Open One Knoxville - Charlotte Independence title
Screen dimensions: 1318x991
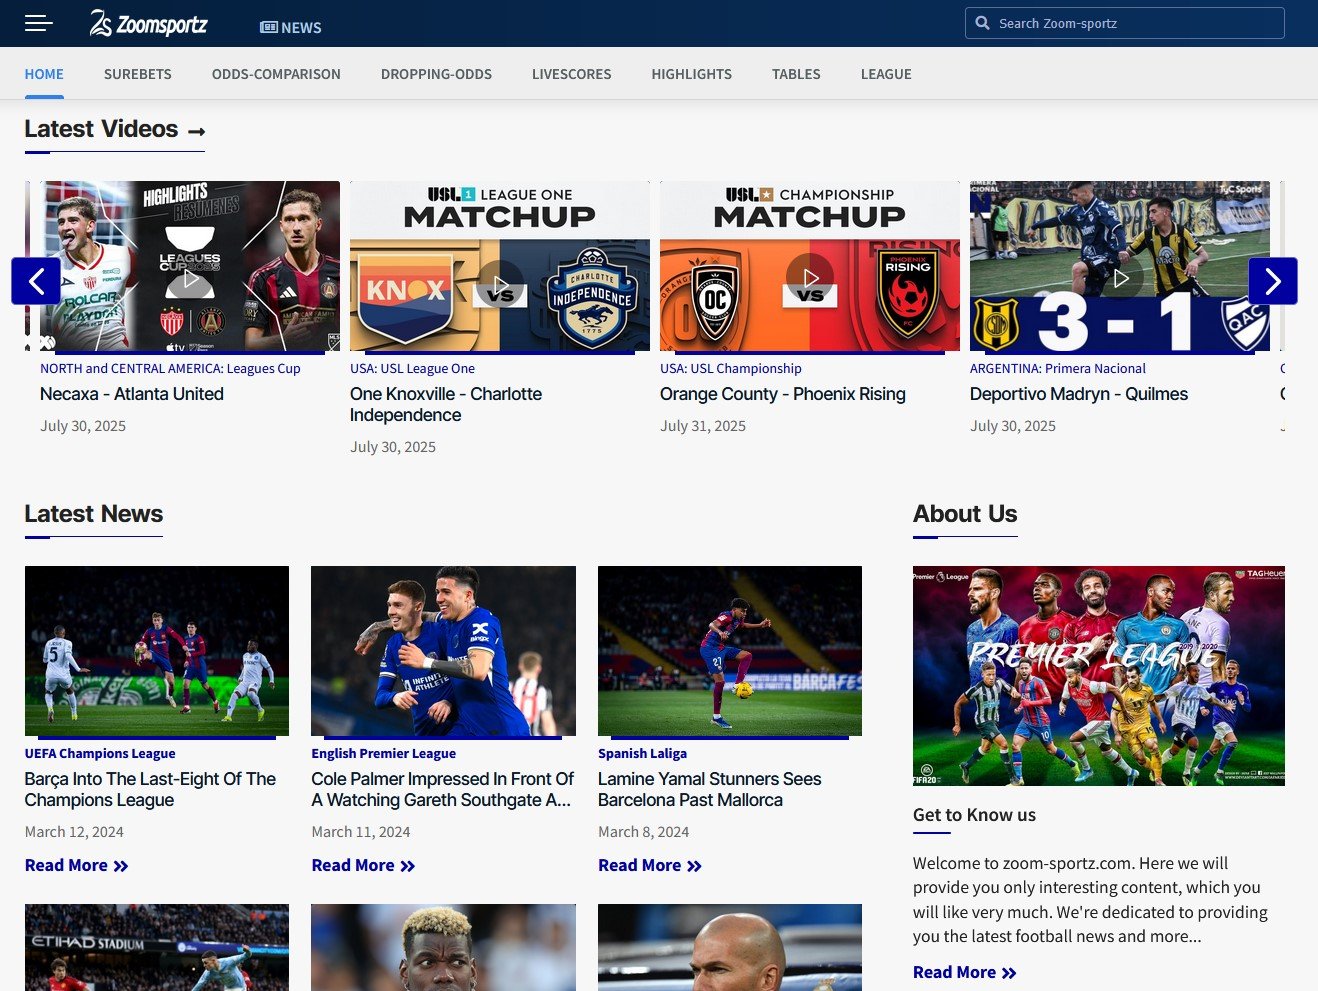446,405
